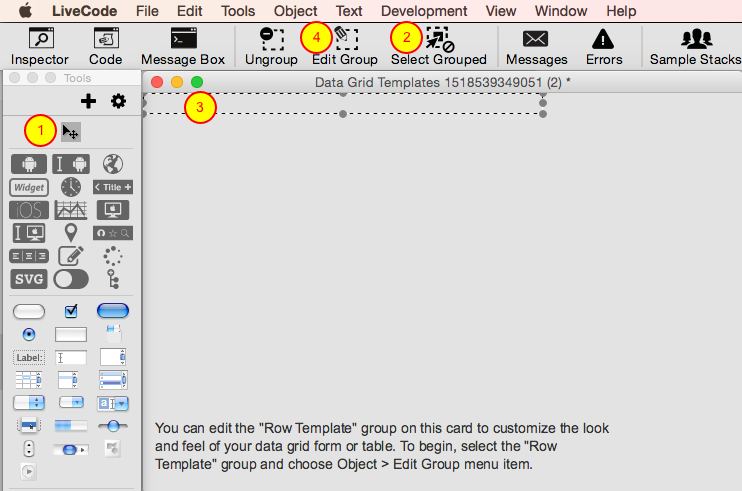Choose the pulldown menu button object
Viewport: 742px width, 491px height.
pos(71,403)
